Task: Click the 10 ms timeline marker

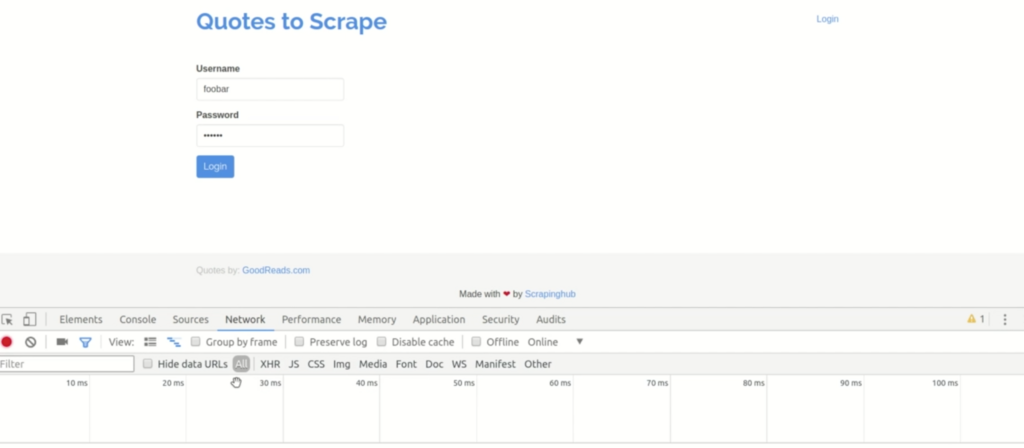Action: pos(76,383)
